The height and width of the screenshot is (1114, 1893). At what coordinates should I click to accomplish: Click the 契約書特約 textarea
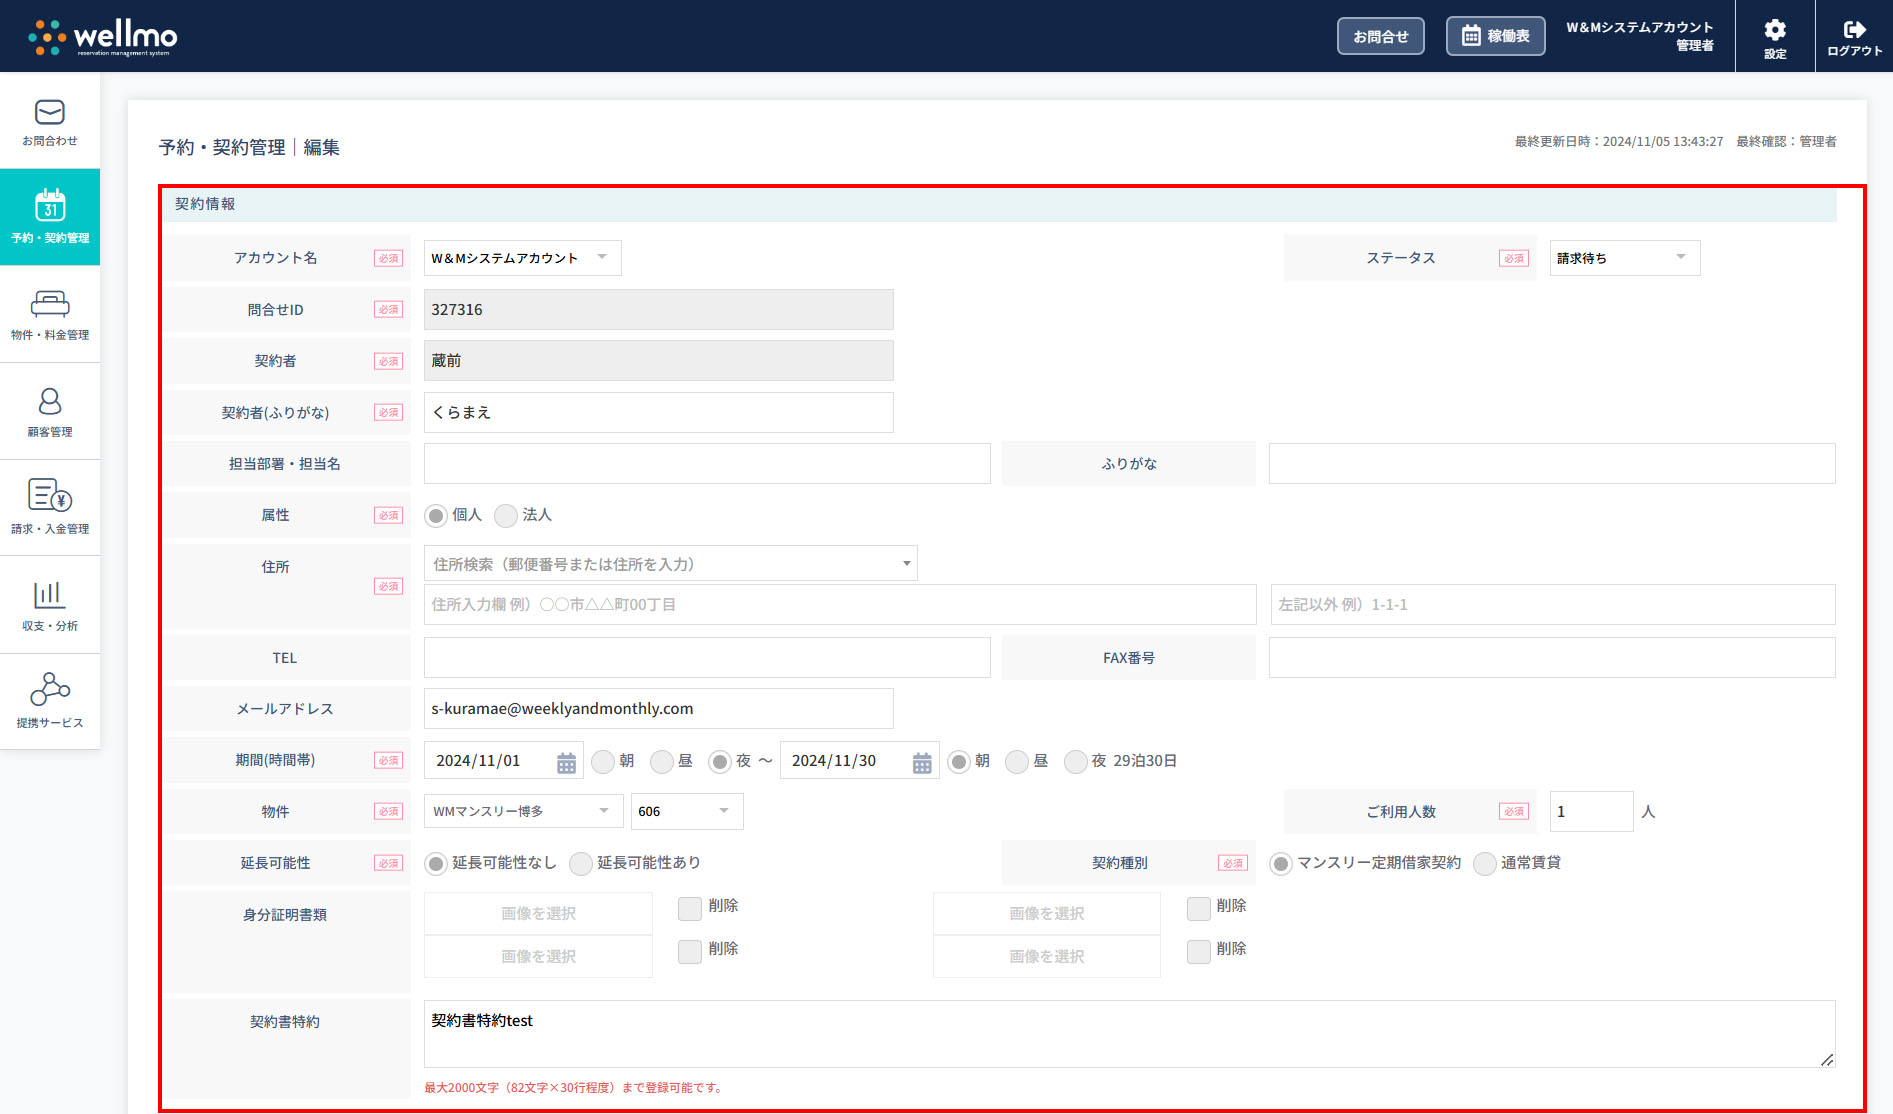[x=1129, y=1034]
